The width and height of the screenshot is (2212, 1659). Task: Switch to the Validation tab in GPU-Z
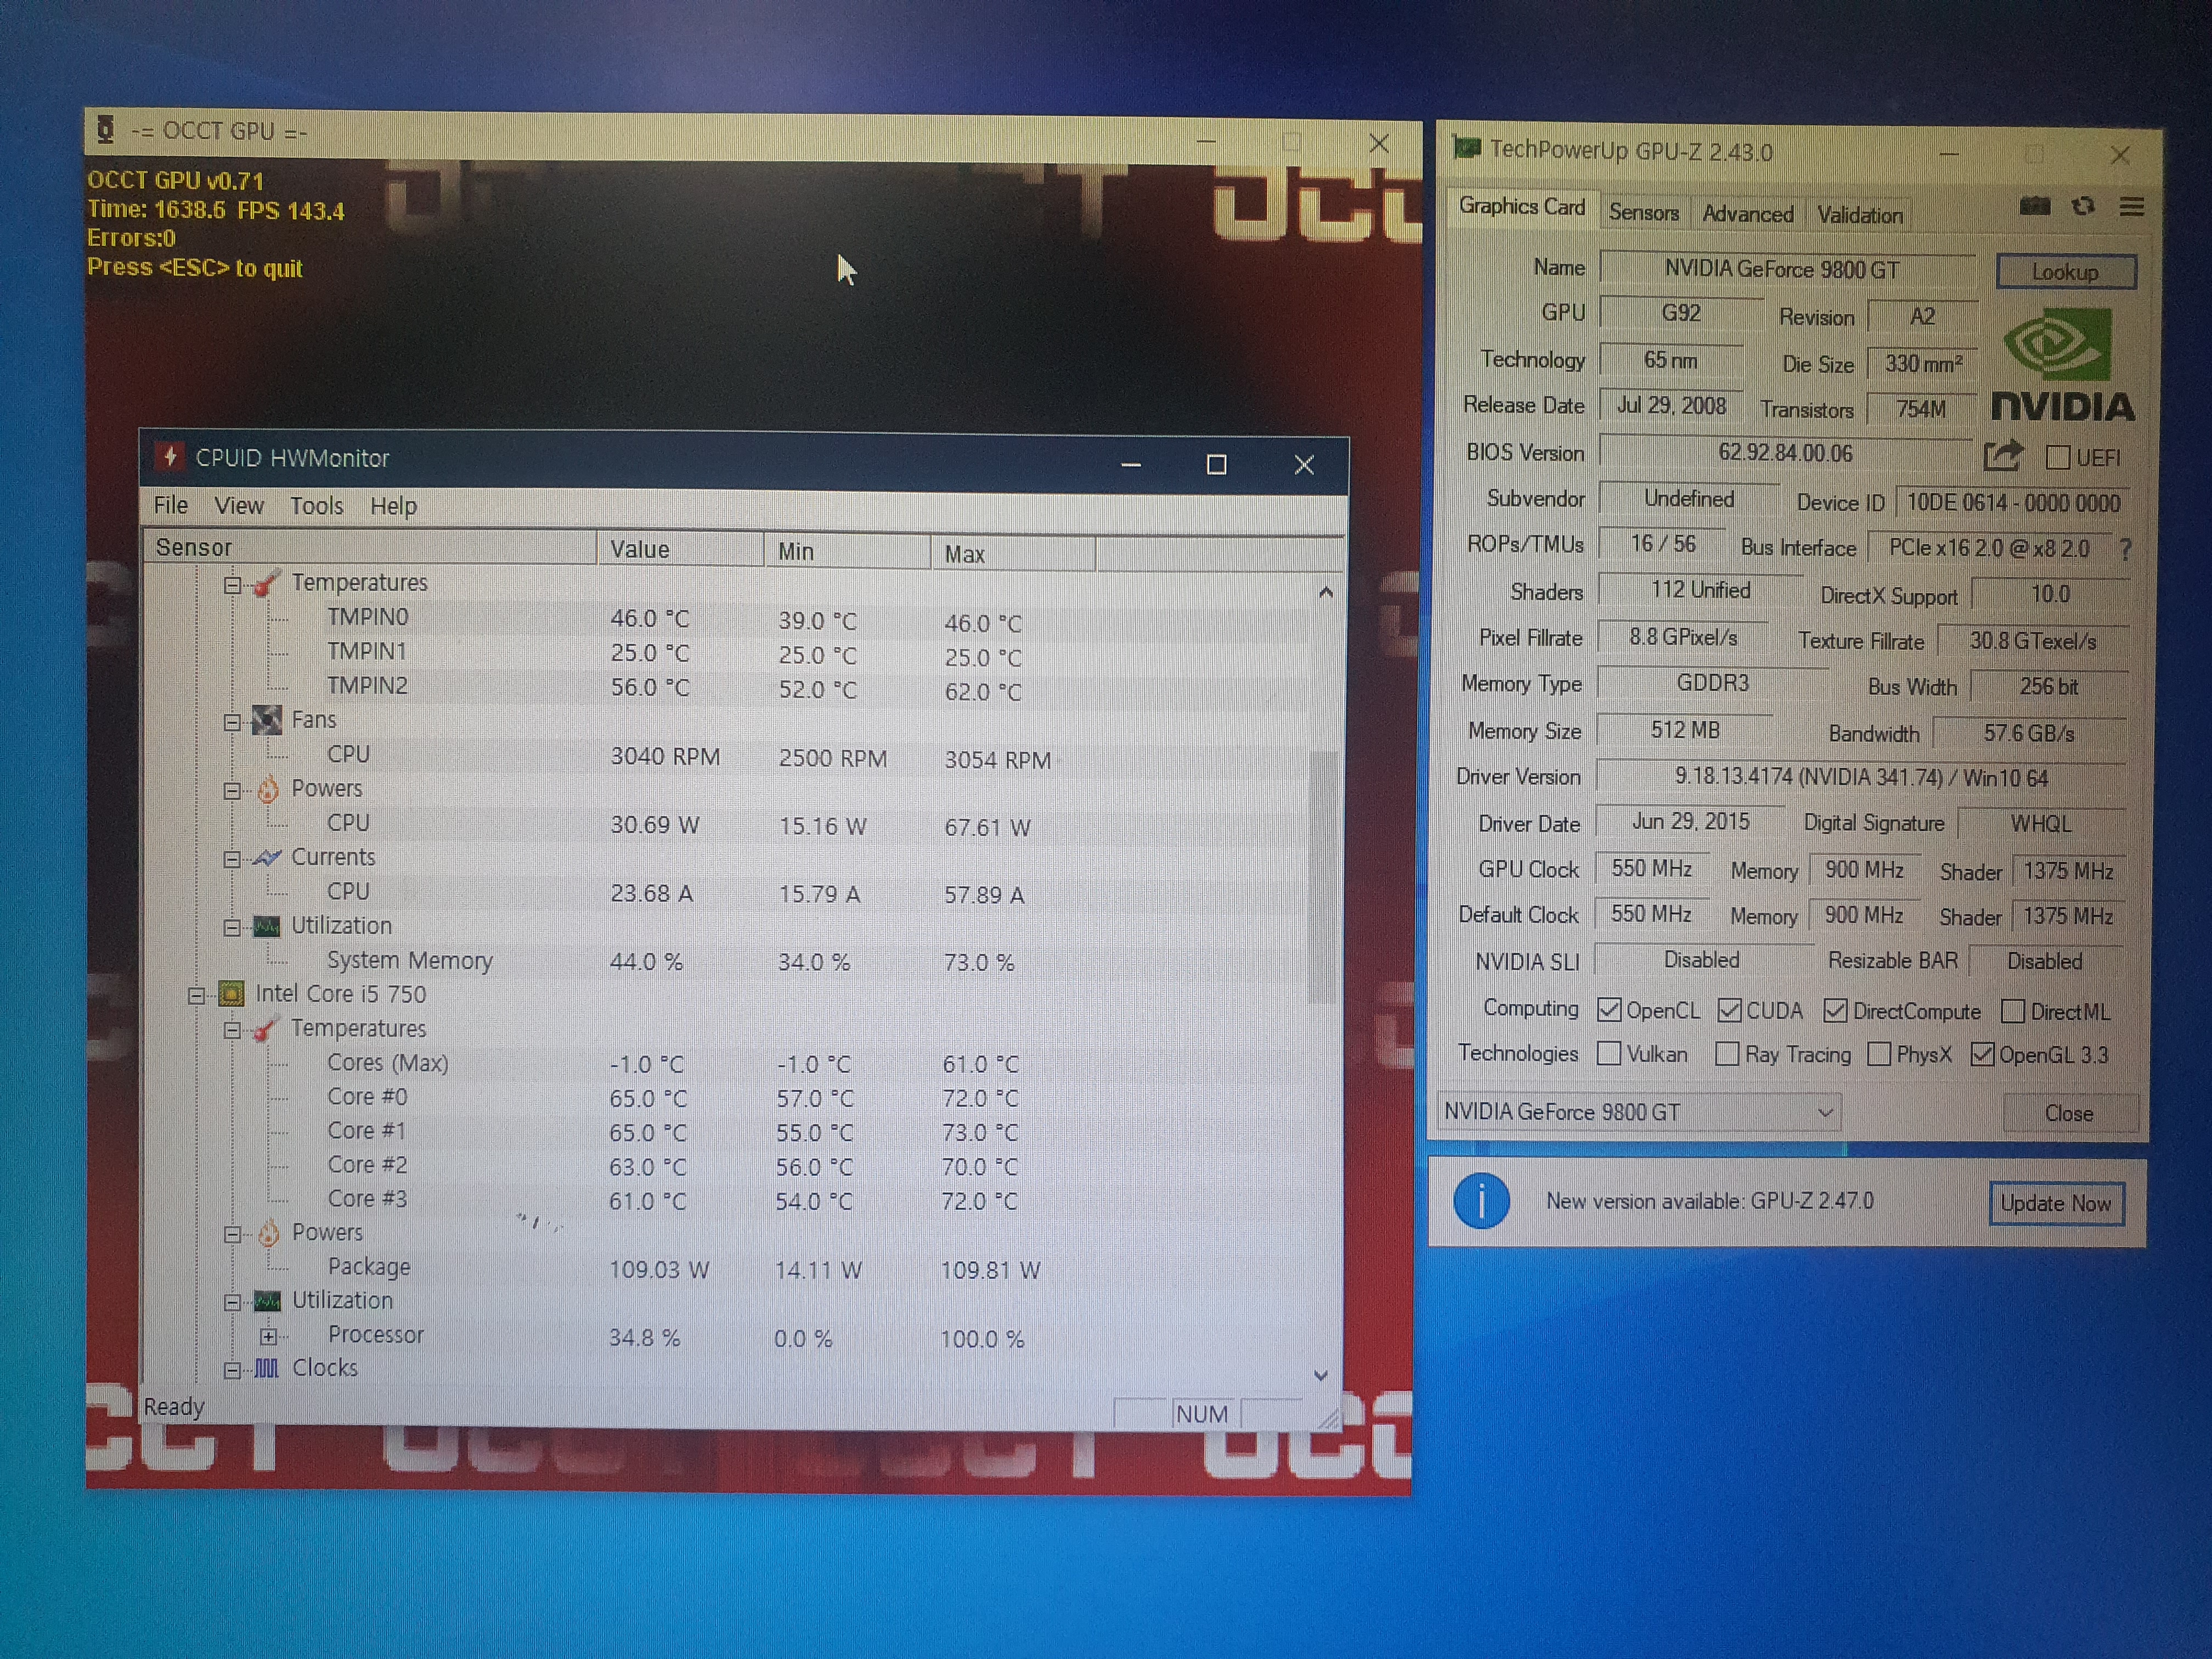click(x=1859, y=215)
